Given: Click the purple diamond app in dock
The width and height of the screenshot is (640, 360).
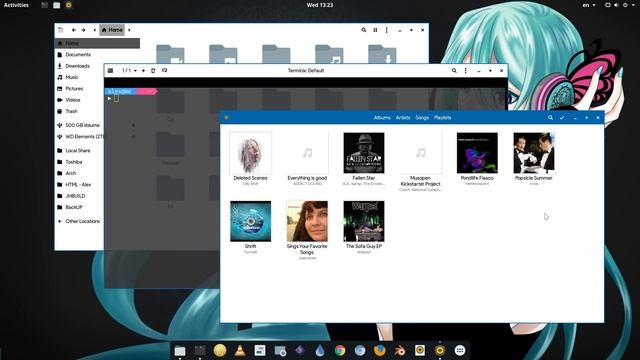Looking at the screenshot, I should [x=300, y=350].
